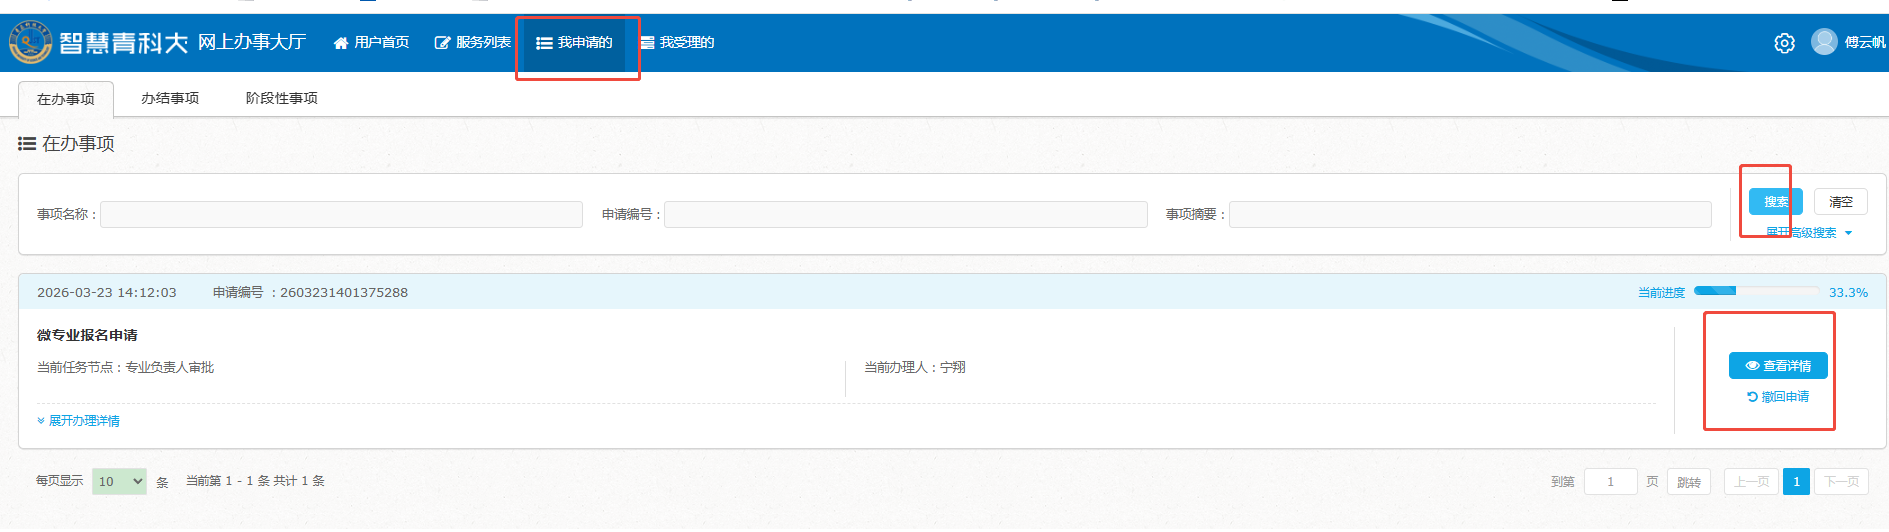Select the 在办事项 tab
Screen dimensions: 1889x532
coord(66,99)
